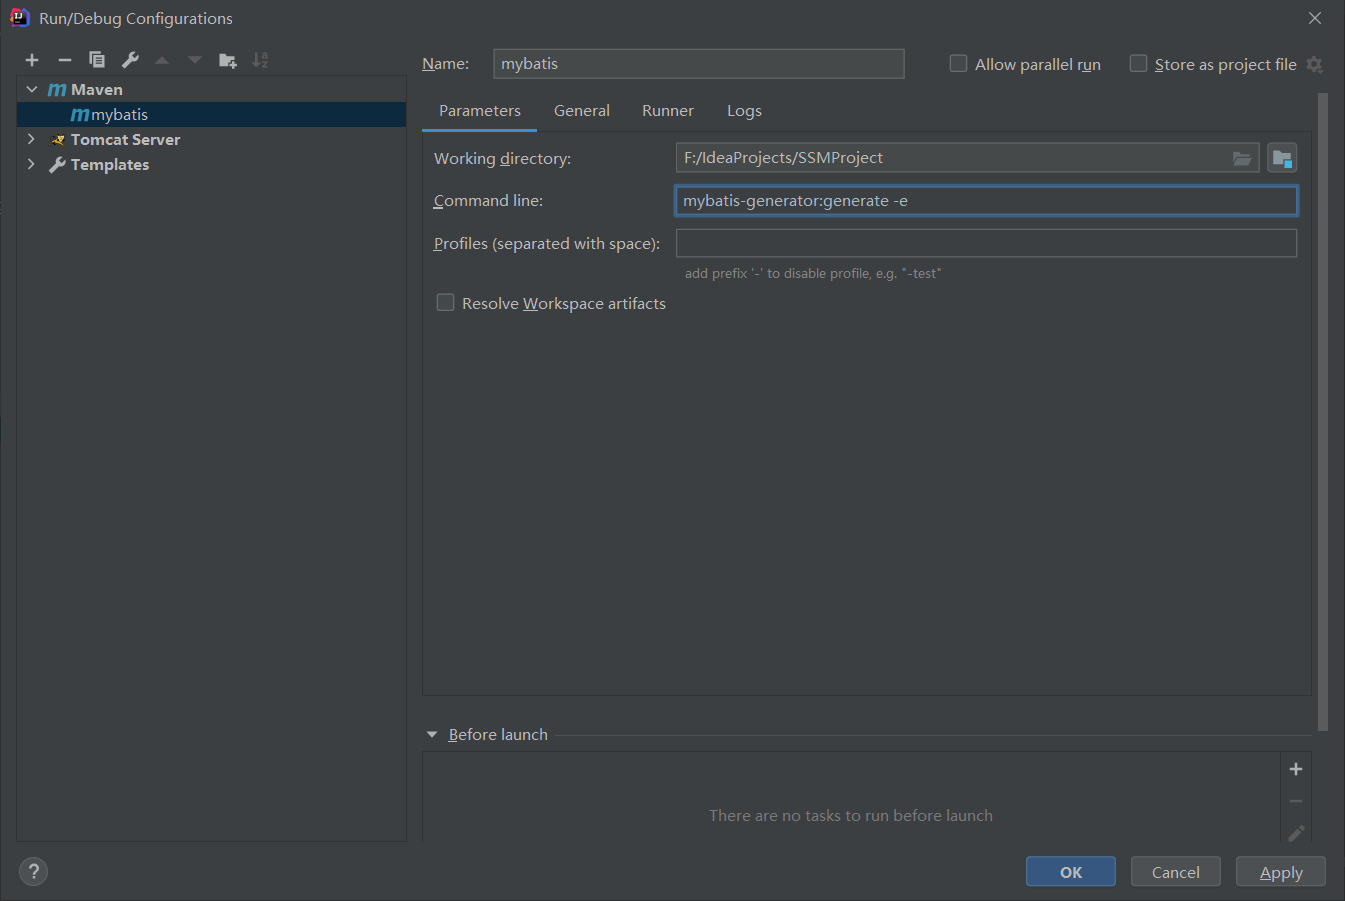Browse the working directory with the folder icon
The width and height of the screenshot is (1345, 901).
click(1241, 158)
